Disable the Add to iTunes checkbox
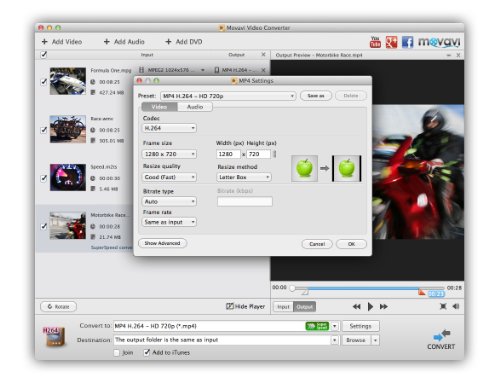The width and height of the screenshot is (500, 383). point(146,352)
